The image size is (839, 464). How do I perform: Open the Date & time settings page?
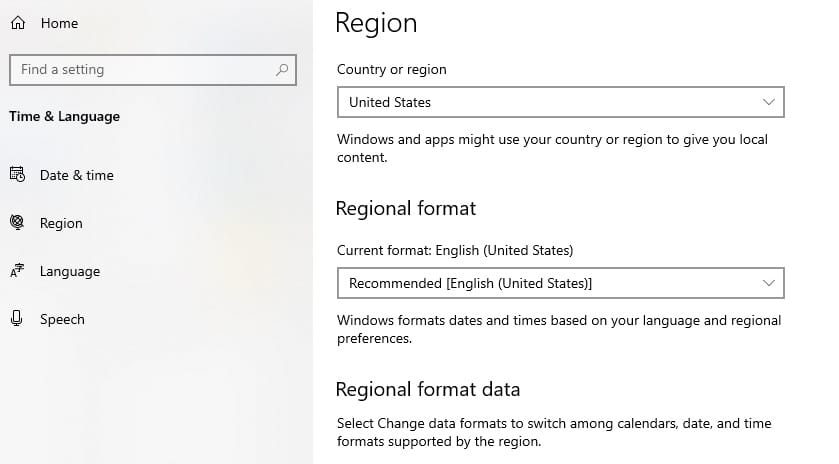coord(77,175)
